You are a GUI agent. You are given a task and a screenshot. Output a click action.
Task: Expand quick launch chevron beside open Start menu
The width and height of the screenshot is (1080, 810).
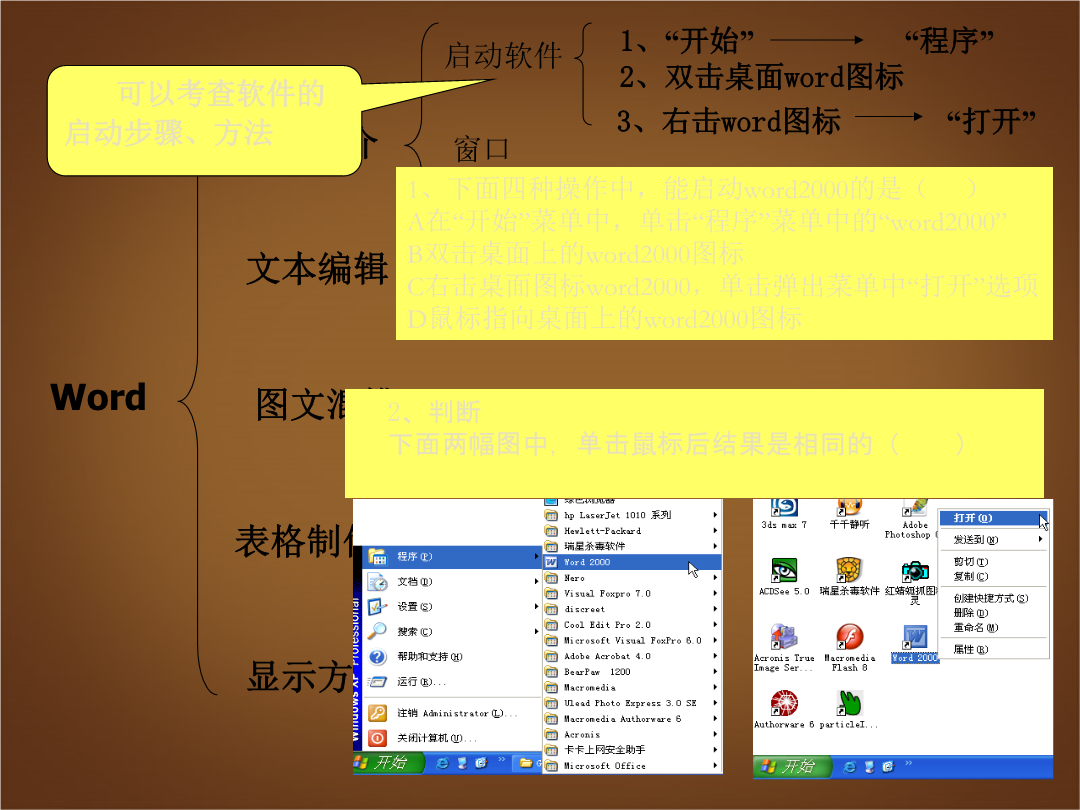coord(501,760)
